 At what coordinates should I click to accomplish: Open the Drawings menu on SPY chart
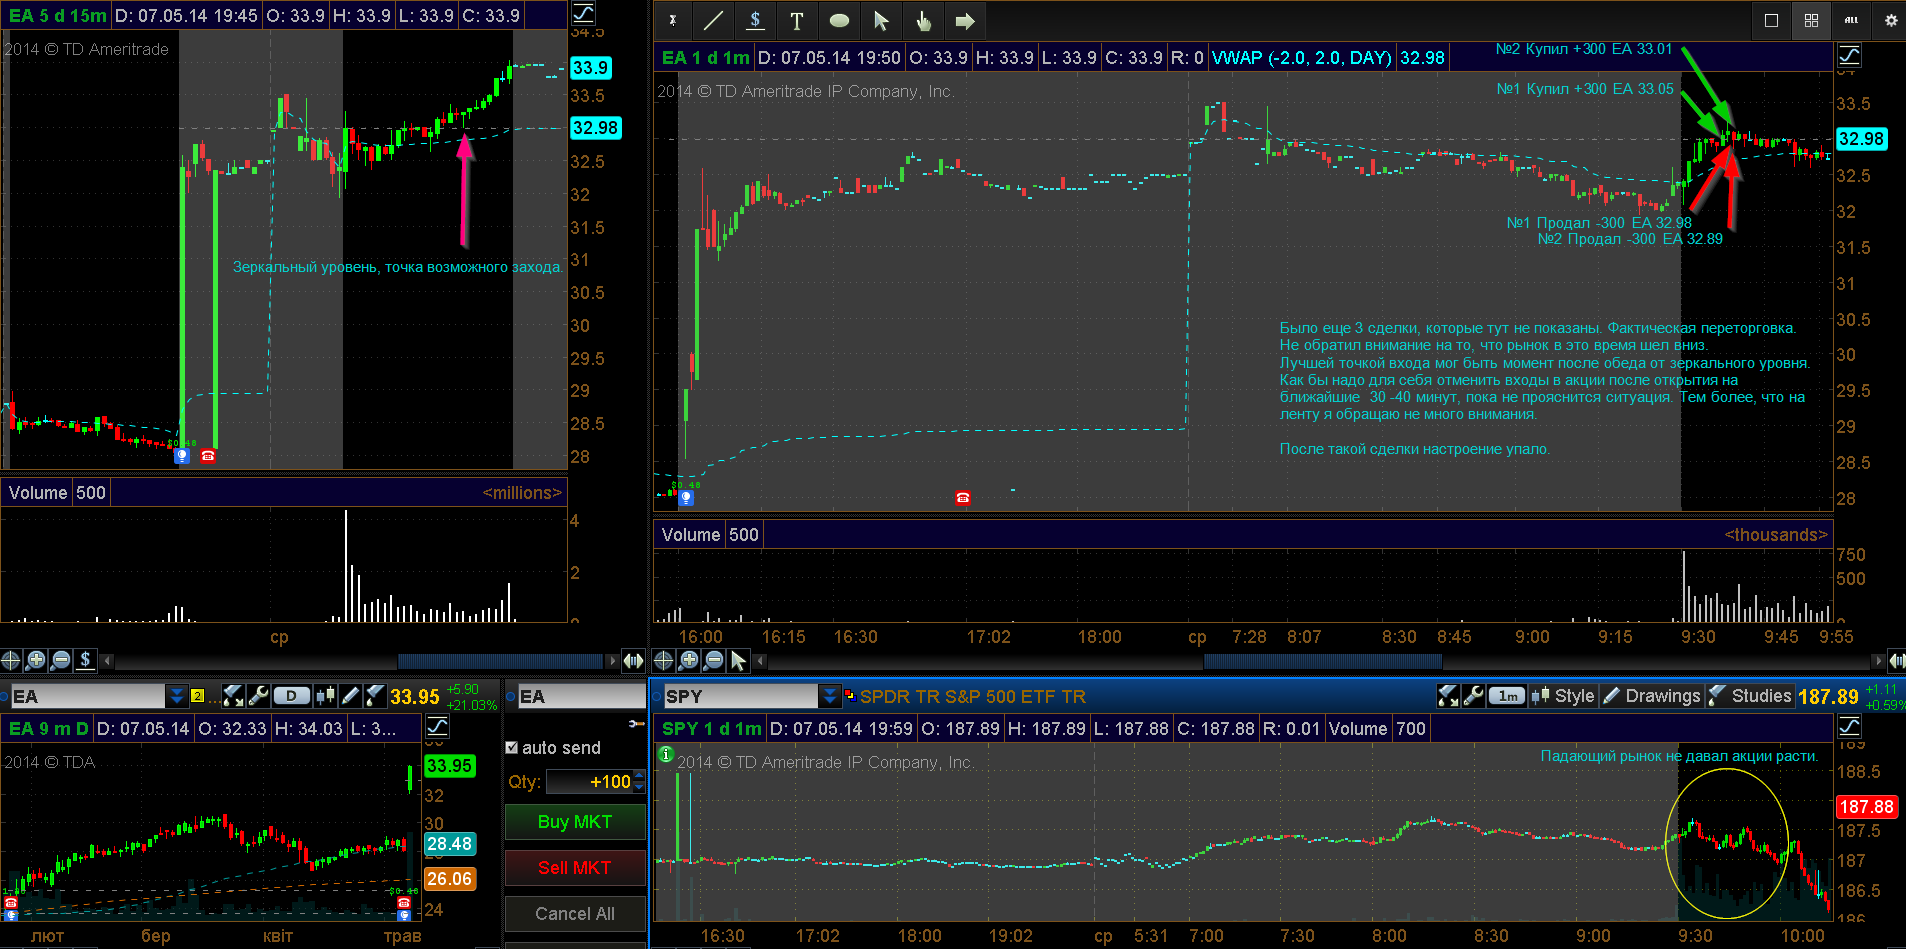(1652, 696)
